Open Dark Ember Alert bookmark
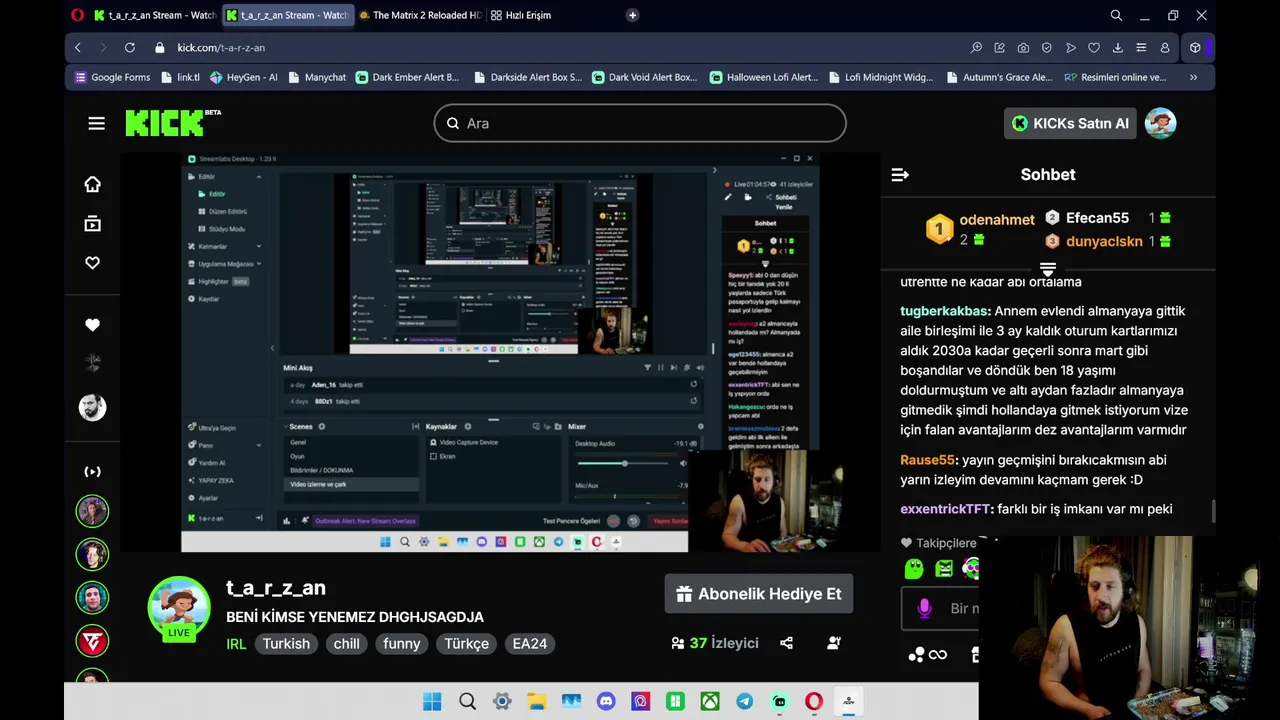1280x720 pixels. click(x=408, y=77)
